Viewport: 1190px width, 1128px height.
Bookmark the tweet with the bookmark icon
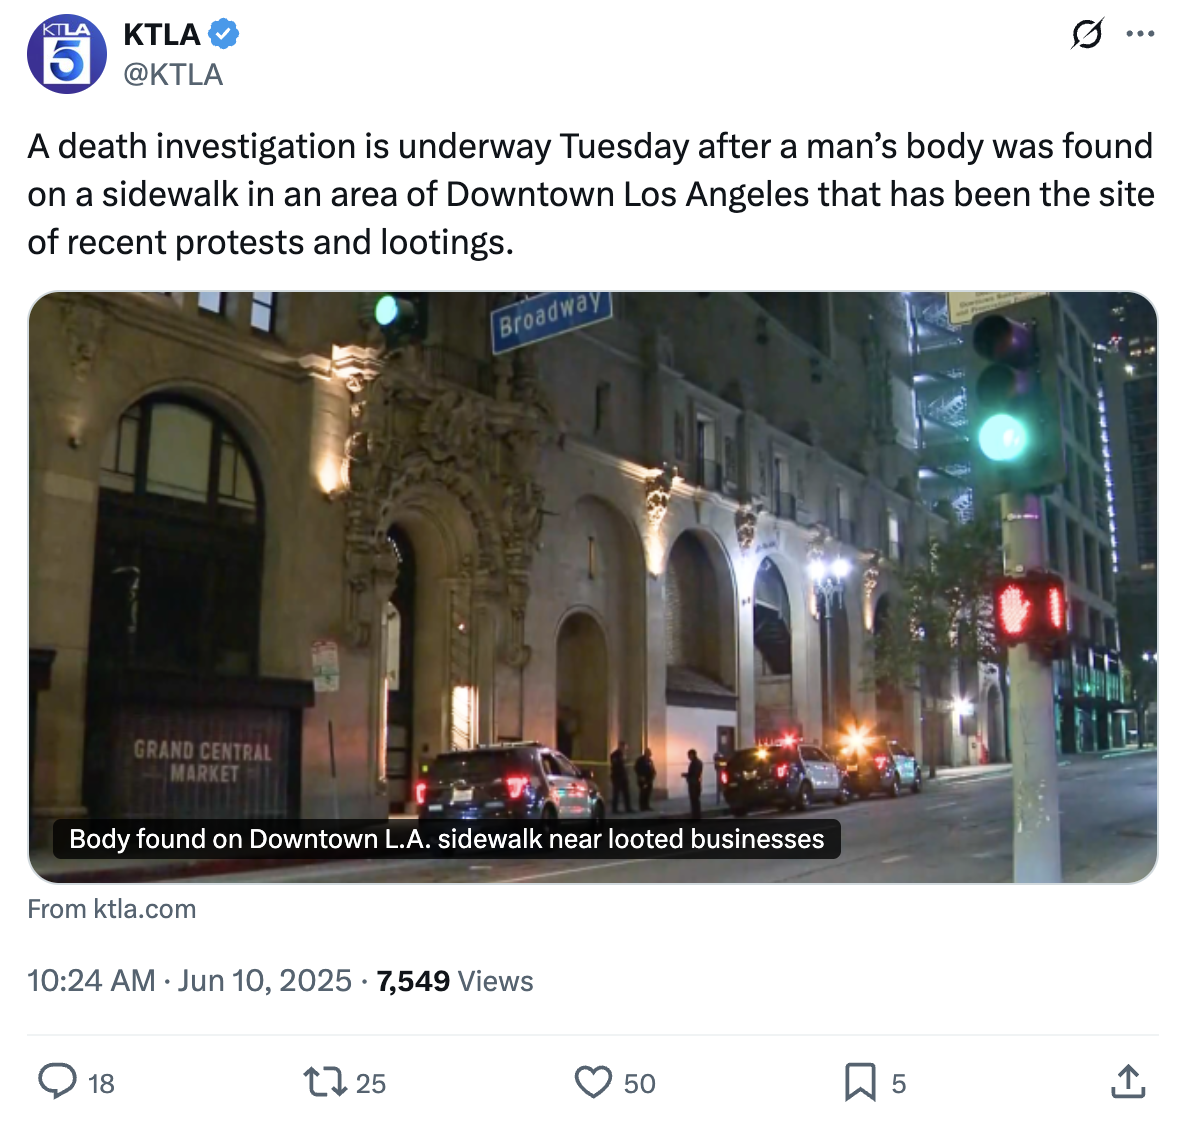[860, 1082]
